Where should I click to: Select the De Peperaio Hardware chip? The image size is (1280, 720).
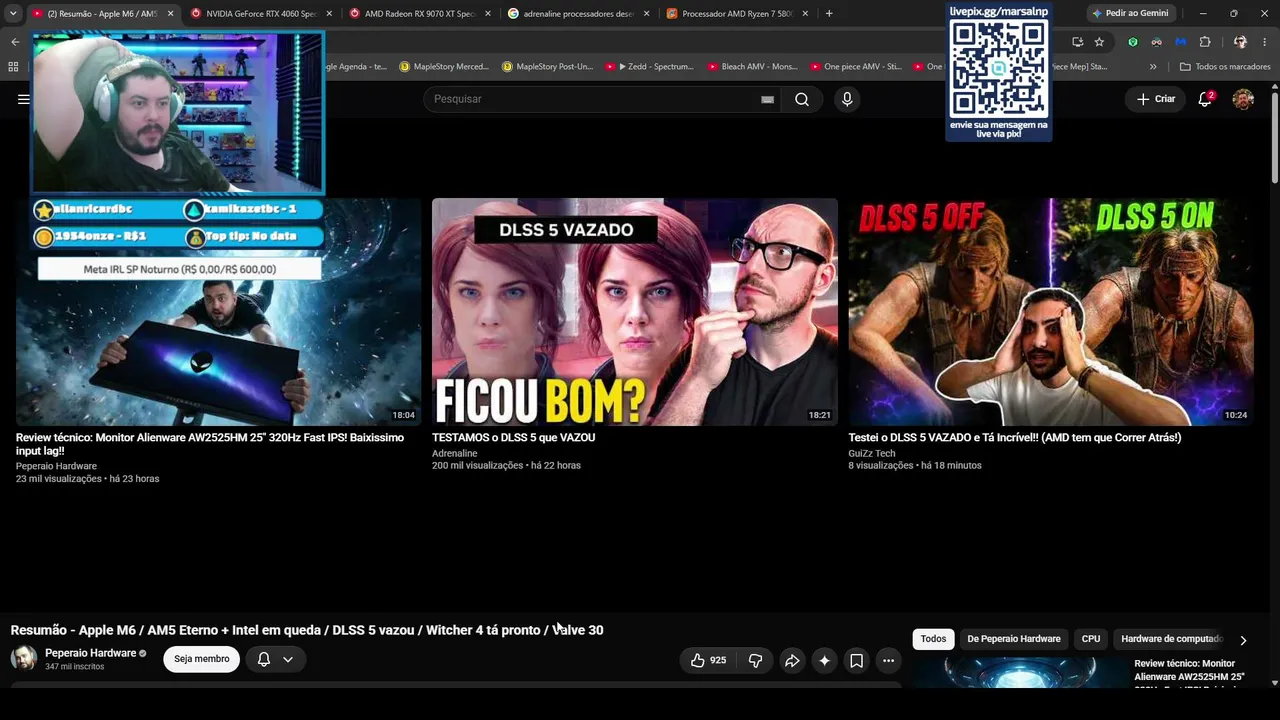pos(1014,639)
